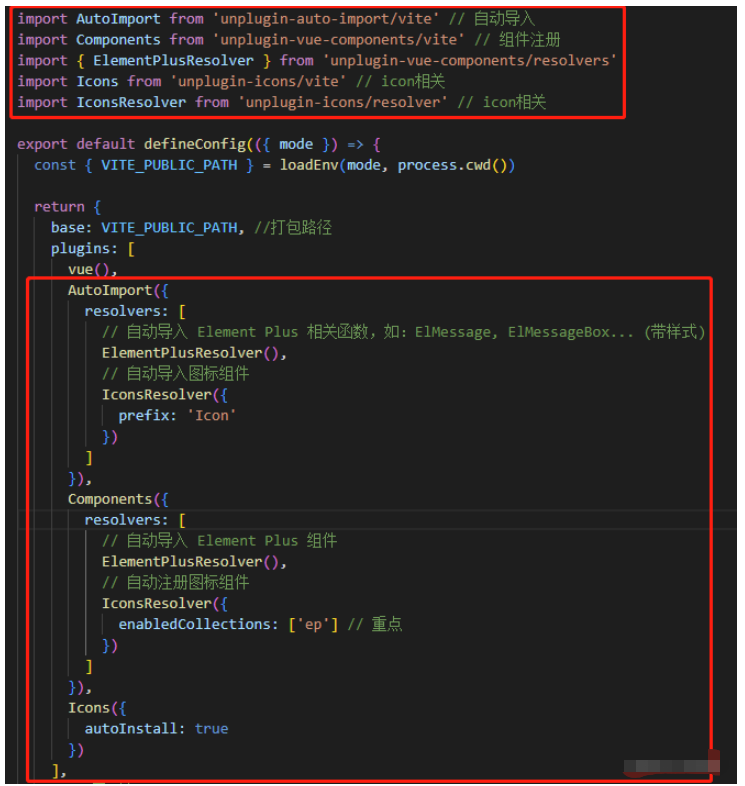
Task: Click 'import Icons' identifier
Action: coord(97,82)
